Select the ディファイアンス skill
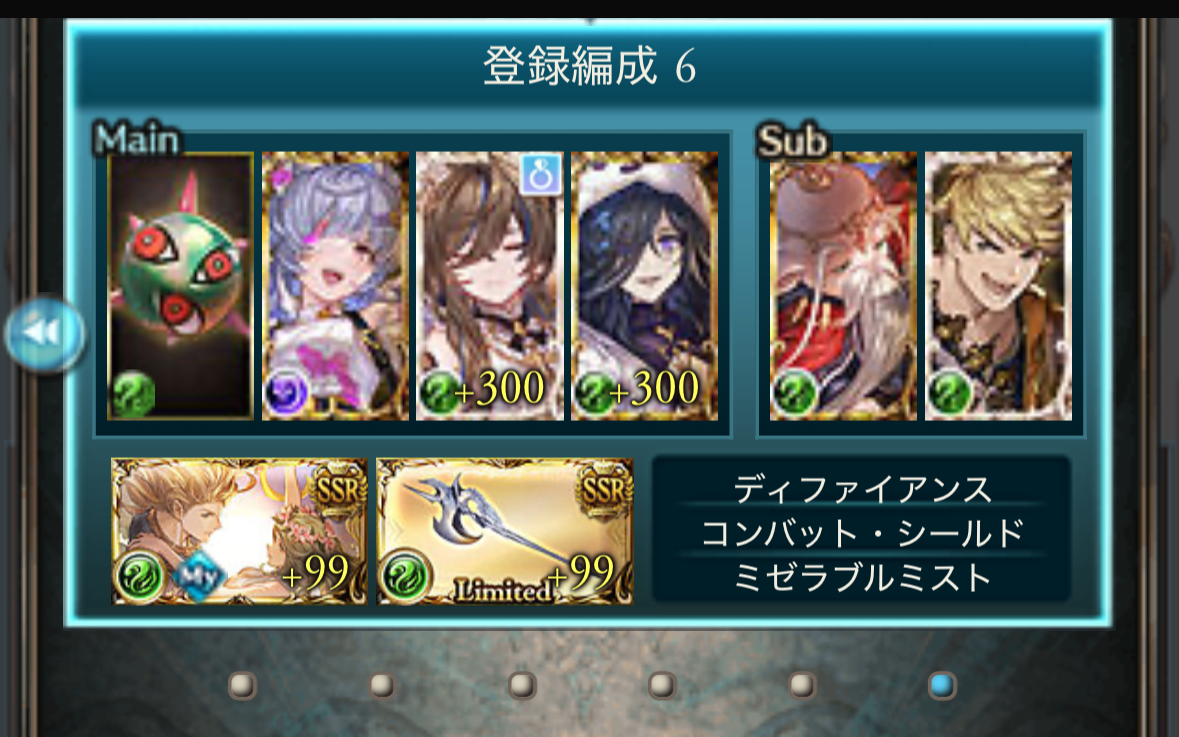 pyautogui.click(x=862, y=490)
